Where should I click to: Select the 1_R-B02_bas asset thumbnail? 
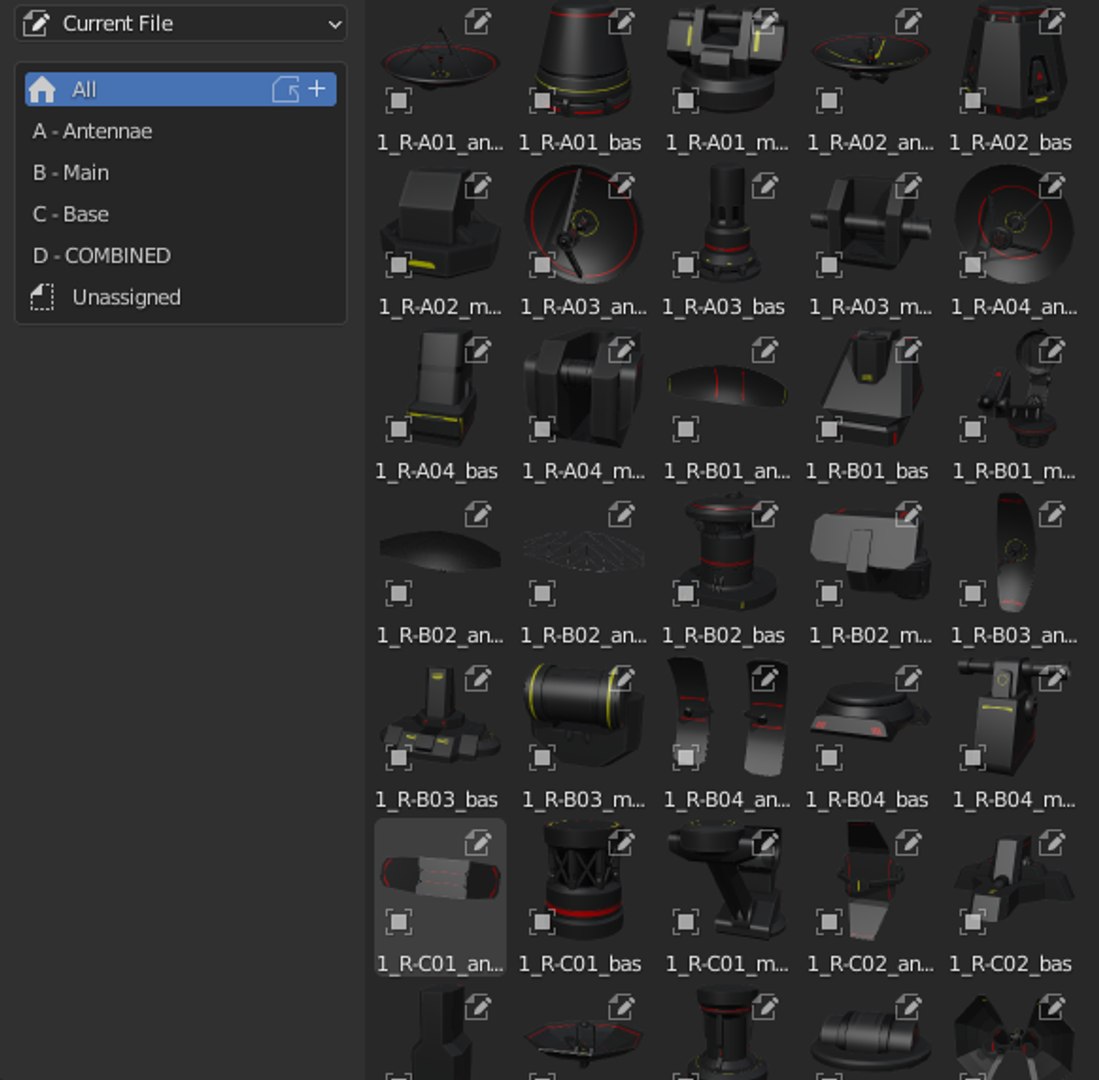(x=727, y=553)
